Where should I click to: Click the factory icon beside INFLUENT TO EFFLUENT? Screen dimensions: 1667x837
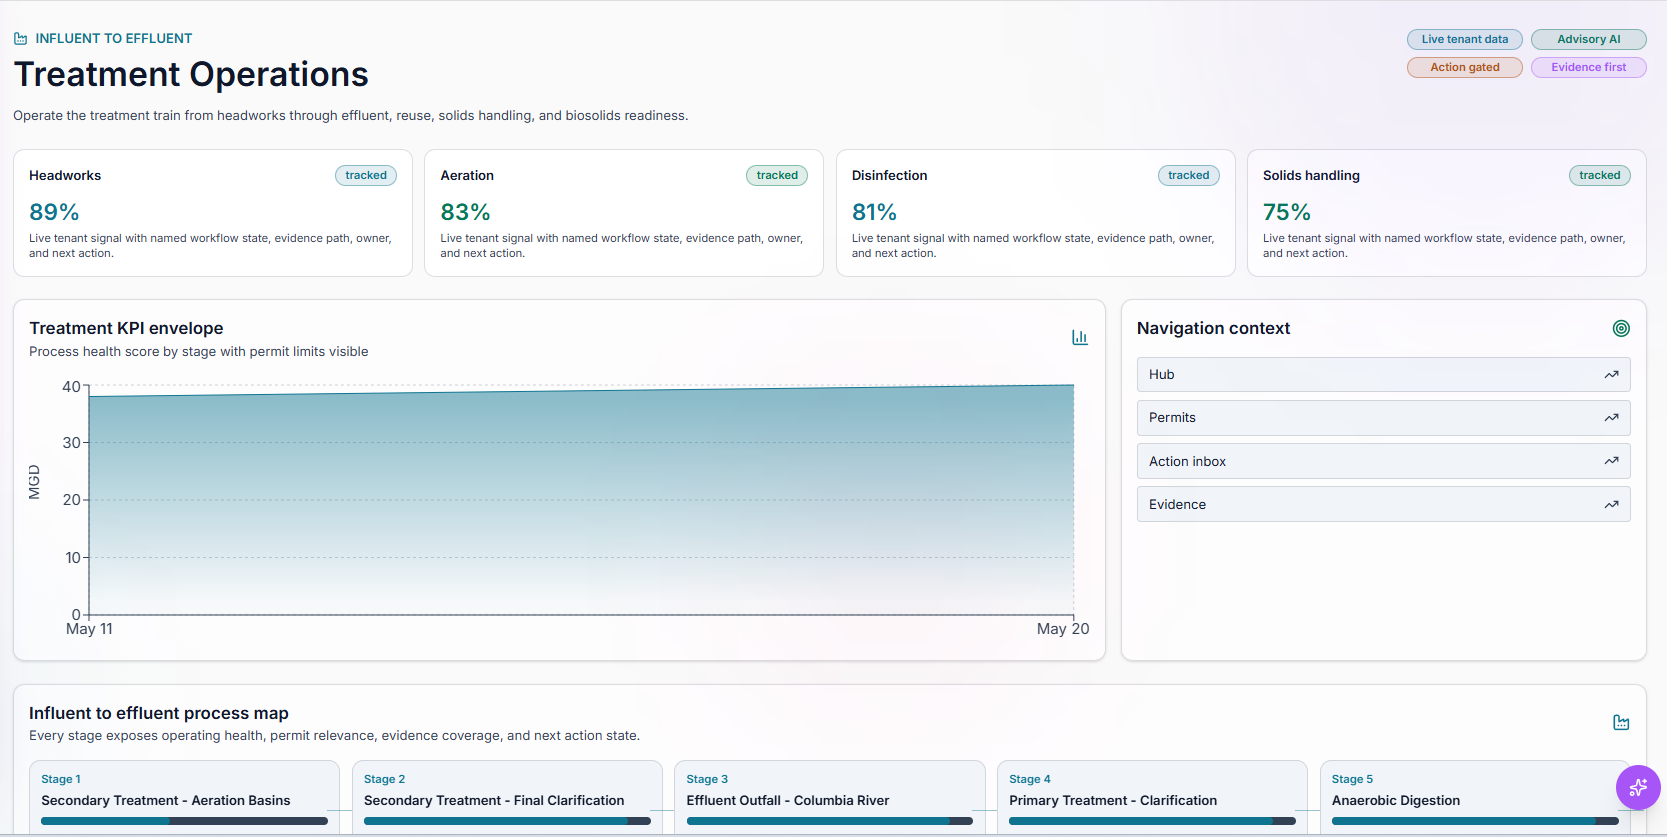pyautogui.click(x=21, y=39)
